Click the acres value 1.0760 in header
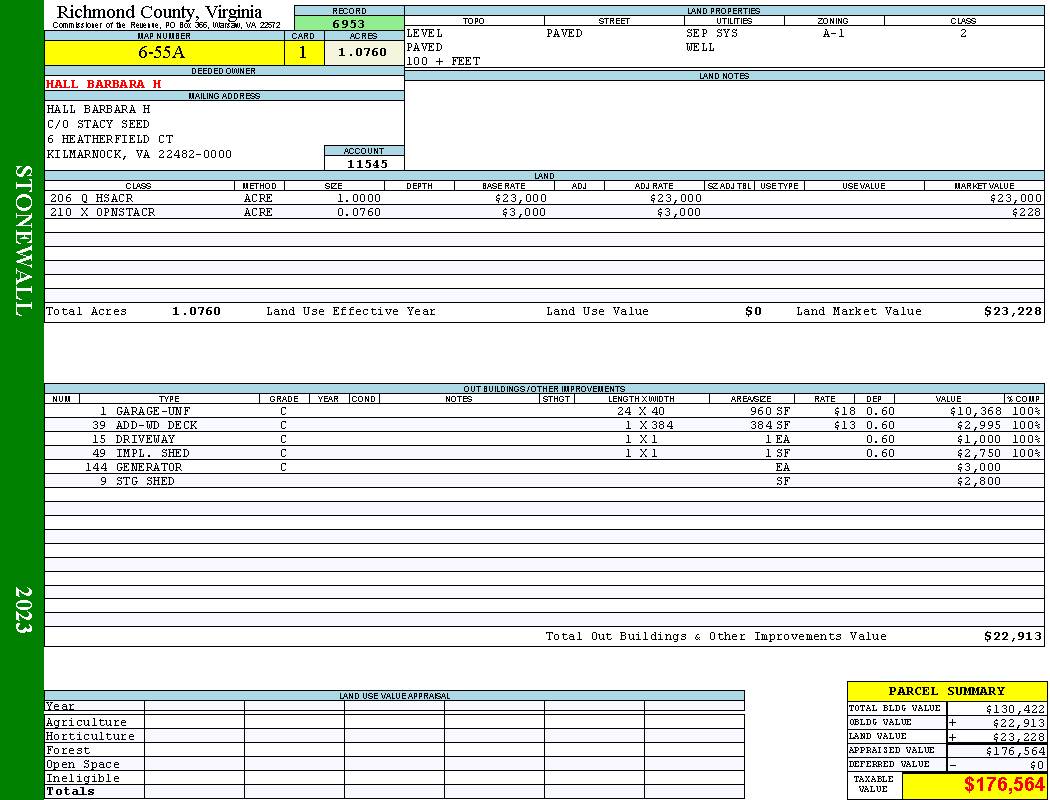Screen dimensions: 1050x800 pos(362,52)
